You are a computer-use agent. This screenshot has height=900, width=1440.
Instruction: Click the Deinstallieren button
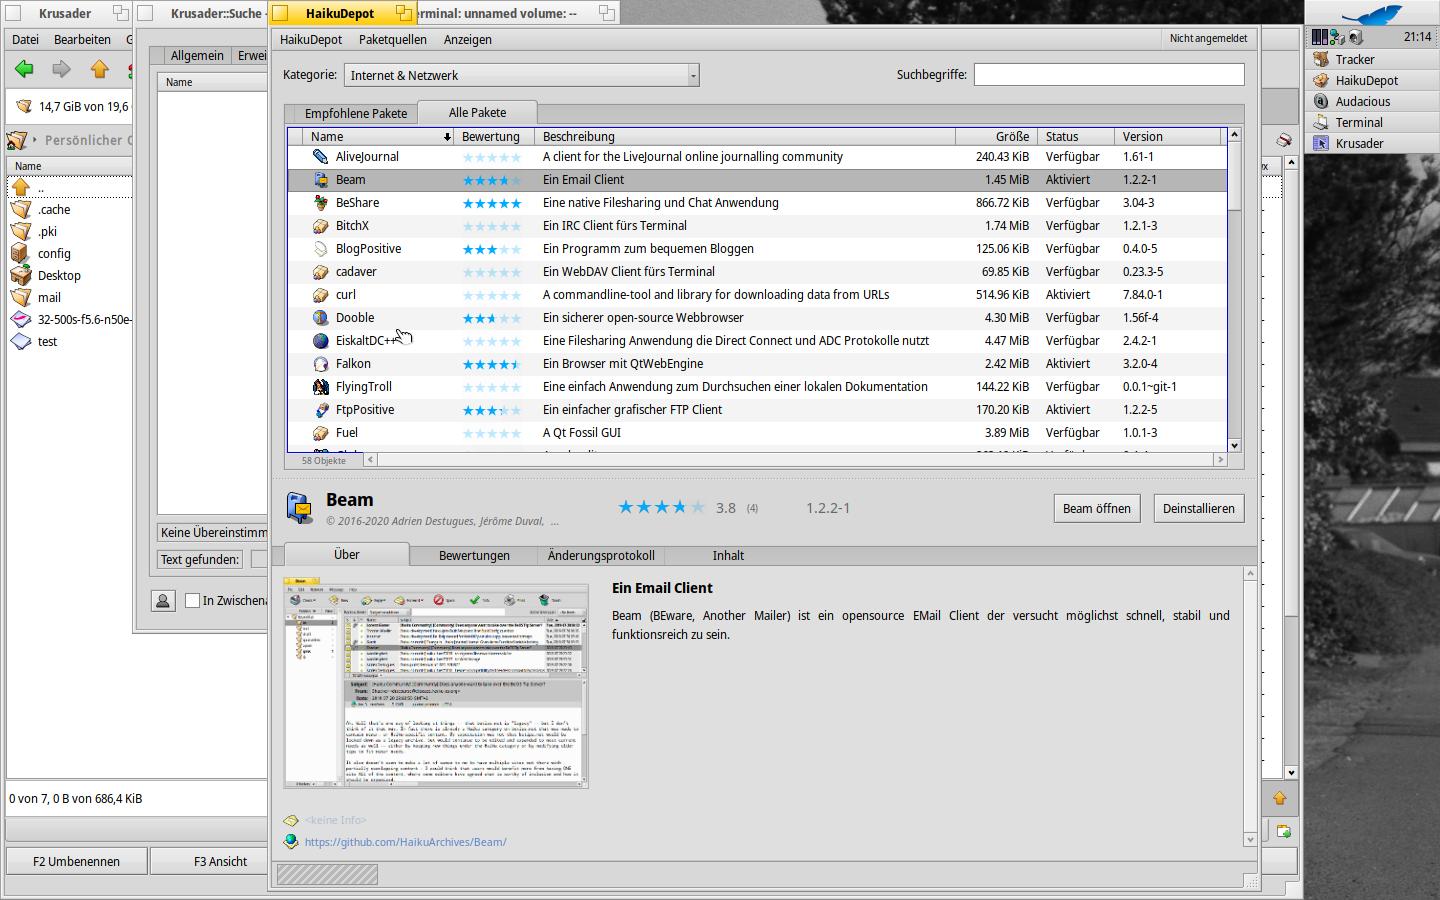(1199, 508)
